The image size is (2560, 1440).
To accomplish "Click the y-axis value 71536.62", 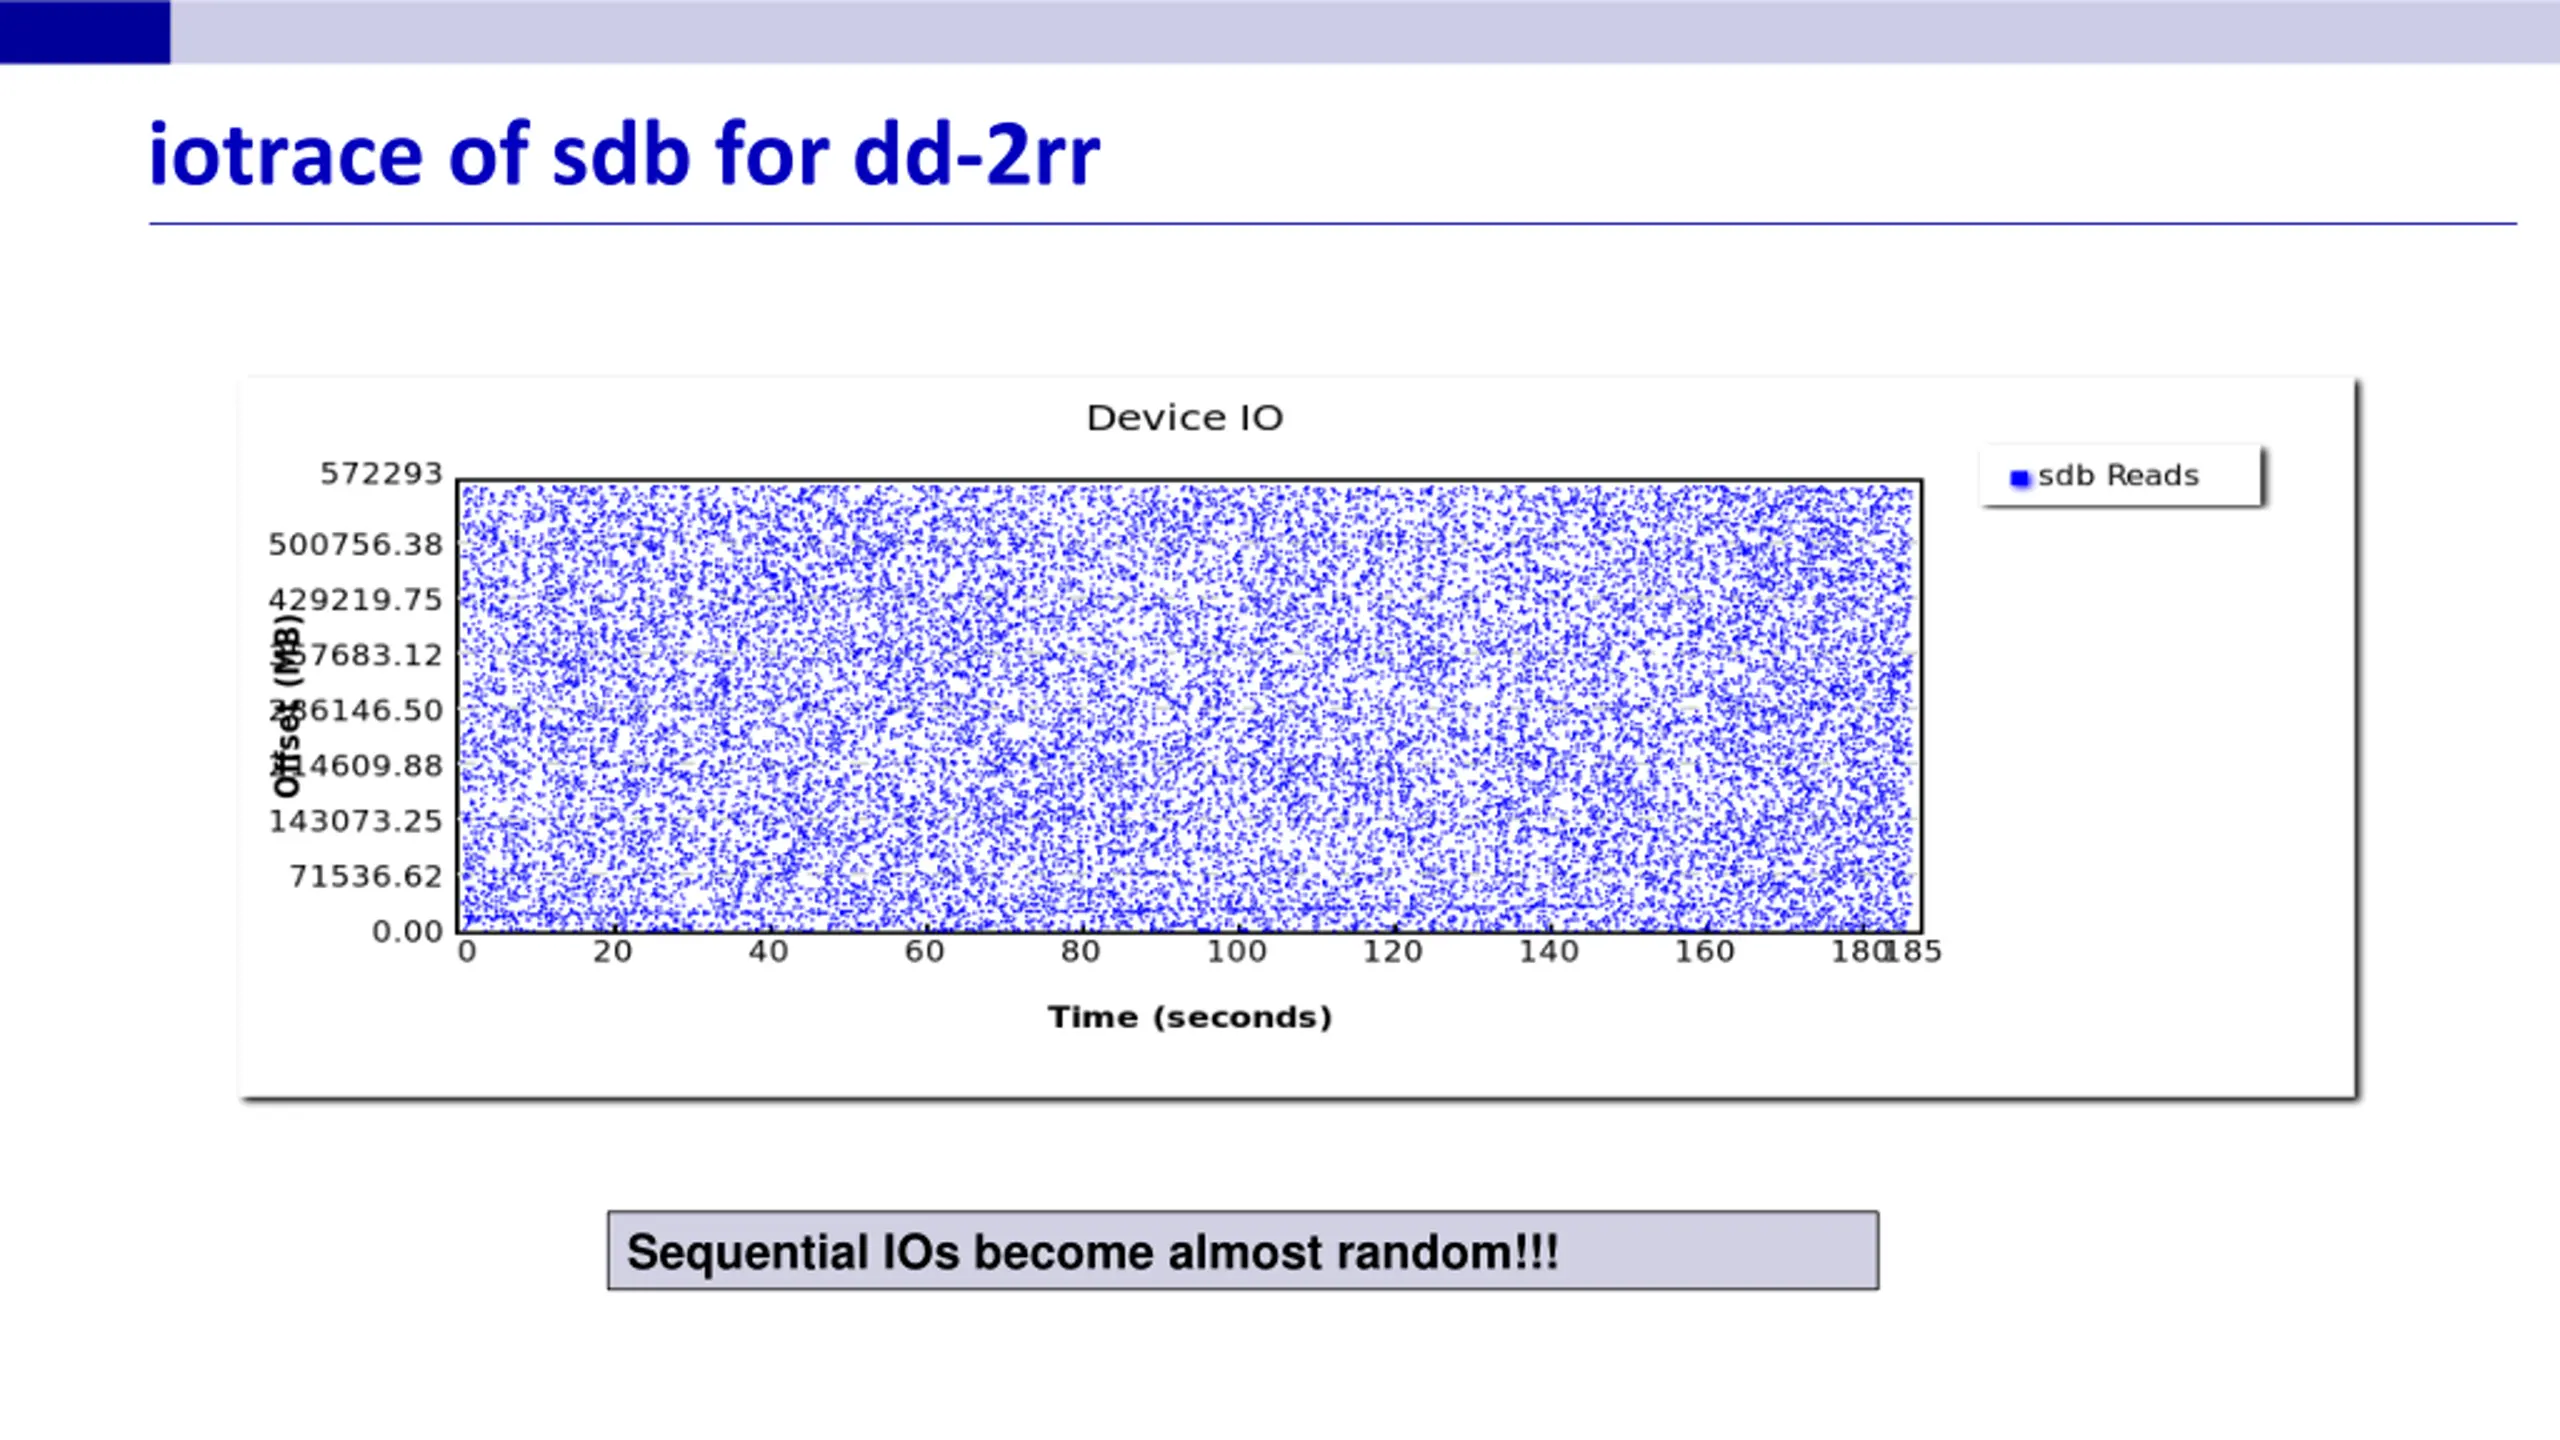I will tap(366, 876).
